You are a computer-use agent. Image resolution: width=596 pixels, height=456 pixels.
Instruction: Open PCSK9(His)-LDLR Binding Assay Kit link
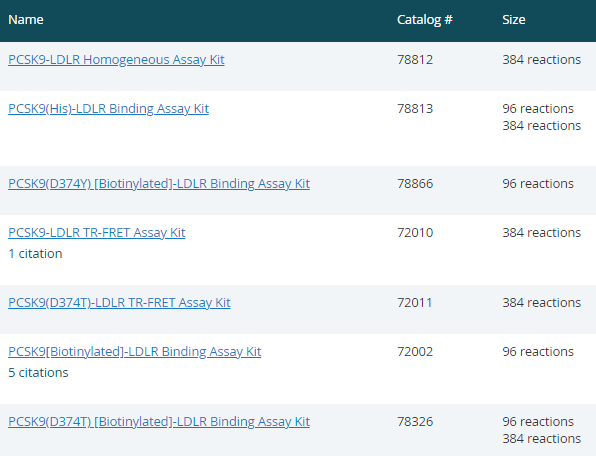coord(108,109)
